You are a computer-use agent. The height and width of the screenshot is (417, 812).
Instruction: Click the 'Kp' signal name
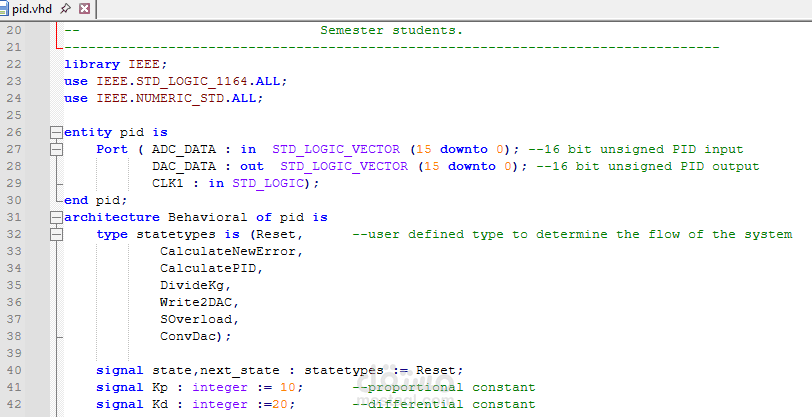pyautogui.click(x=160, y=387)
